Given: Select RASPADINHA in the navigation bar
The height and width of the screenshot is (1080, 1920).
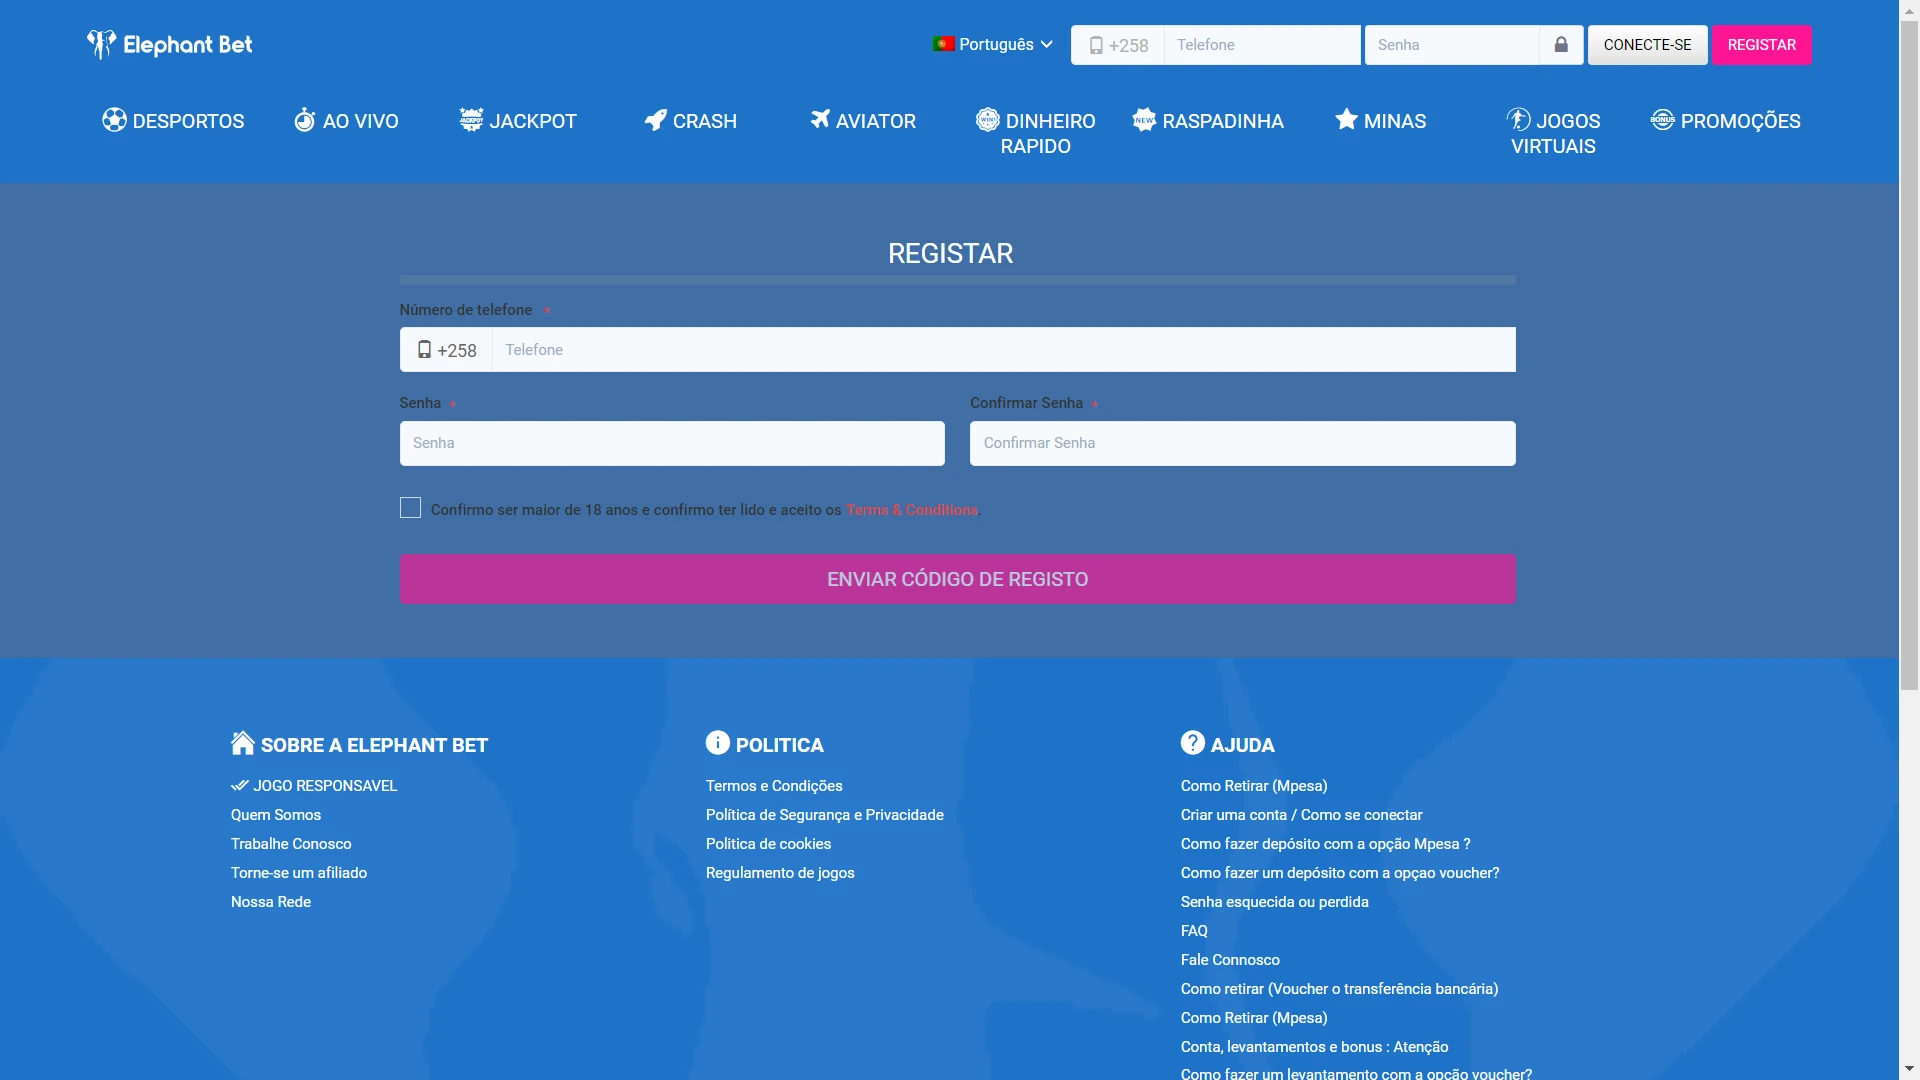Looking at the screenshot, I should [1208, 121].
